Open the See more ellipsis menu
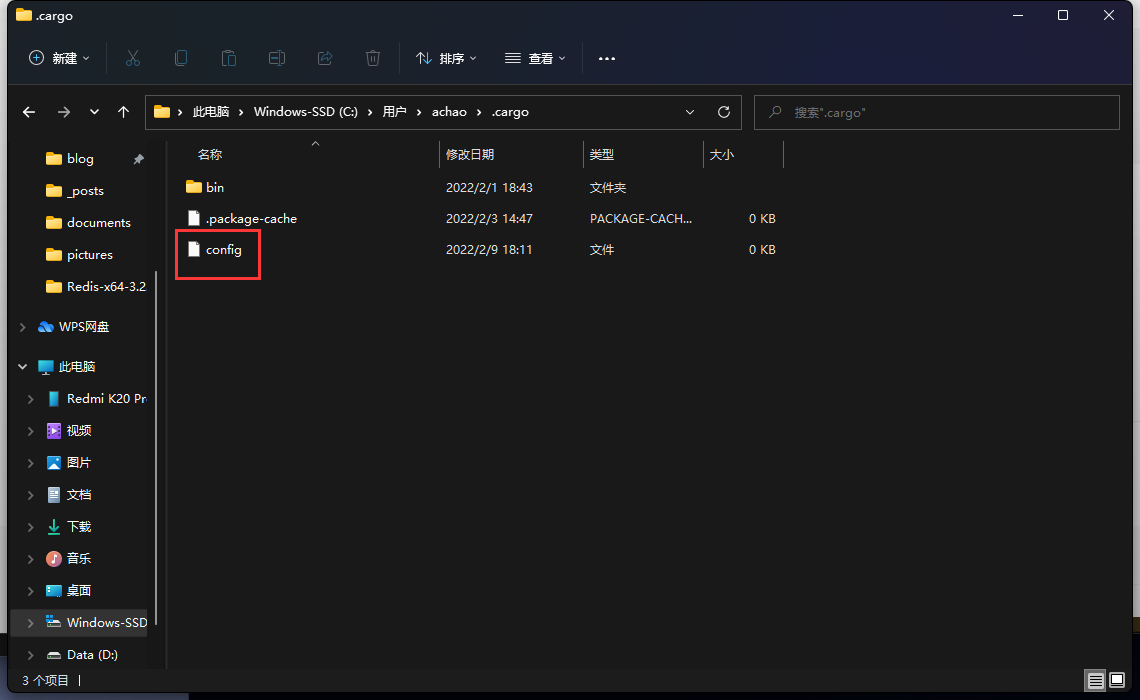1140x700 pixels. coord(607,58)
